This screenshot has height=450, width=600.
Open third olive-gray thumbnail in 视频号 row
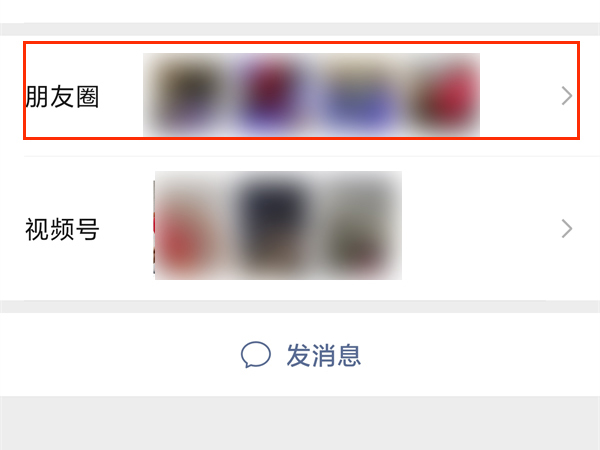359,225
